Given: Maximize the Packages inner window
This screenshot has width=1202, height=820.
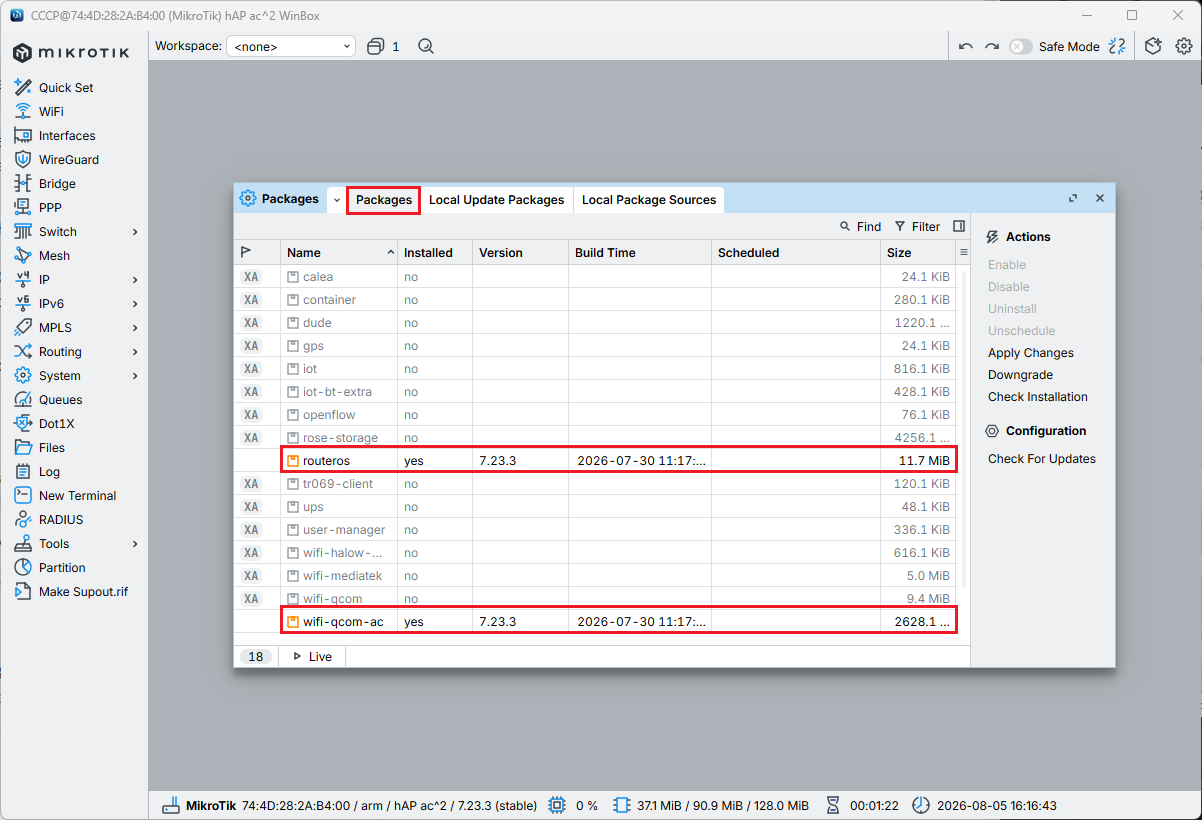Looking at the screenshot, I should pyautogui.click(x=1073, y=199).
